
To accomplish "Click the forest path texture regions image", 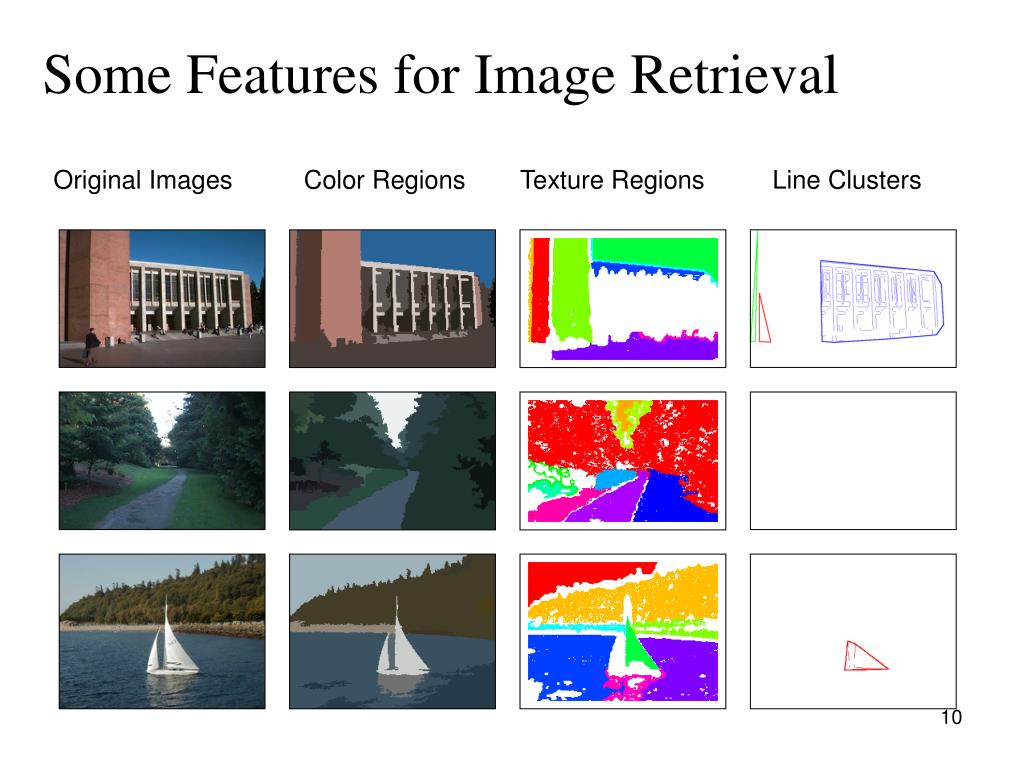I will [x=623, y=460].
